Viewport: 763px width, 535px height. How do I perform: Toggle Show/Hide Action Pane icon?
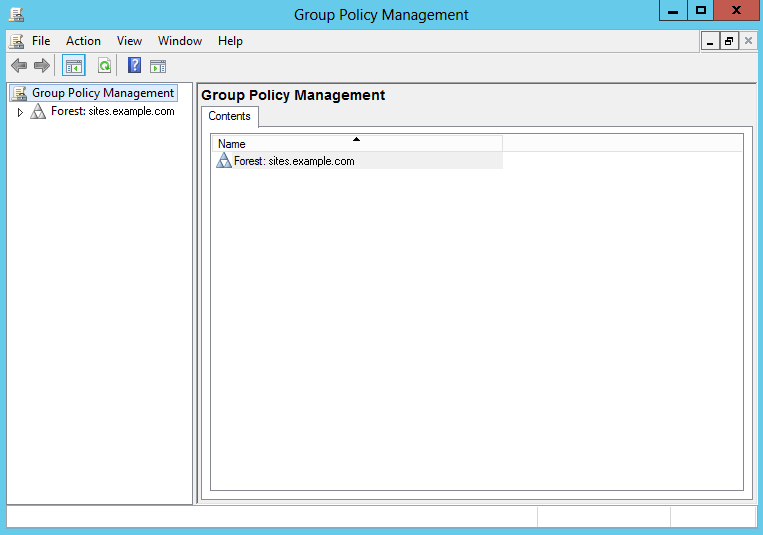[158, 66]
